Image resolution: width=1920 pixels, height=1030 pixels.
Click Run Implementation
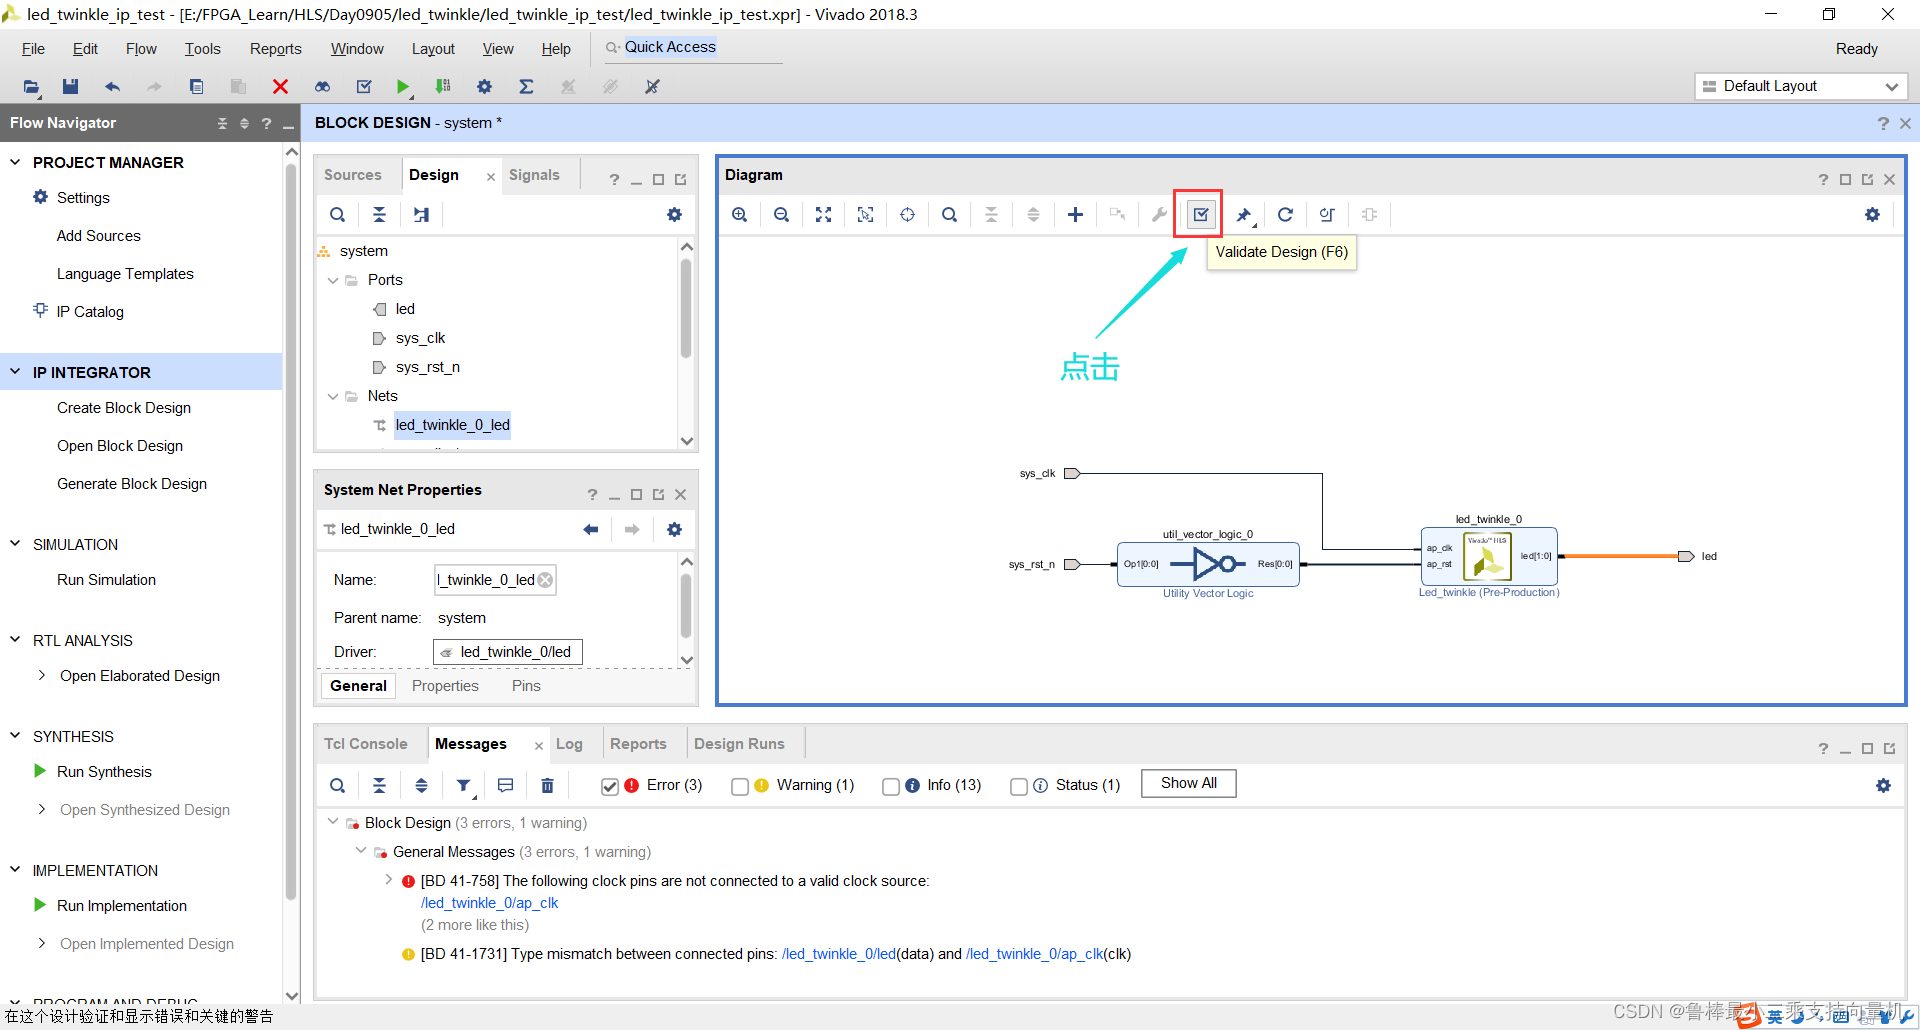point(122,906)
